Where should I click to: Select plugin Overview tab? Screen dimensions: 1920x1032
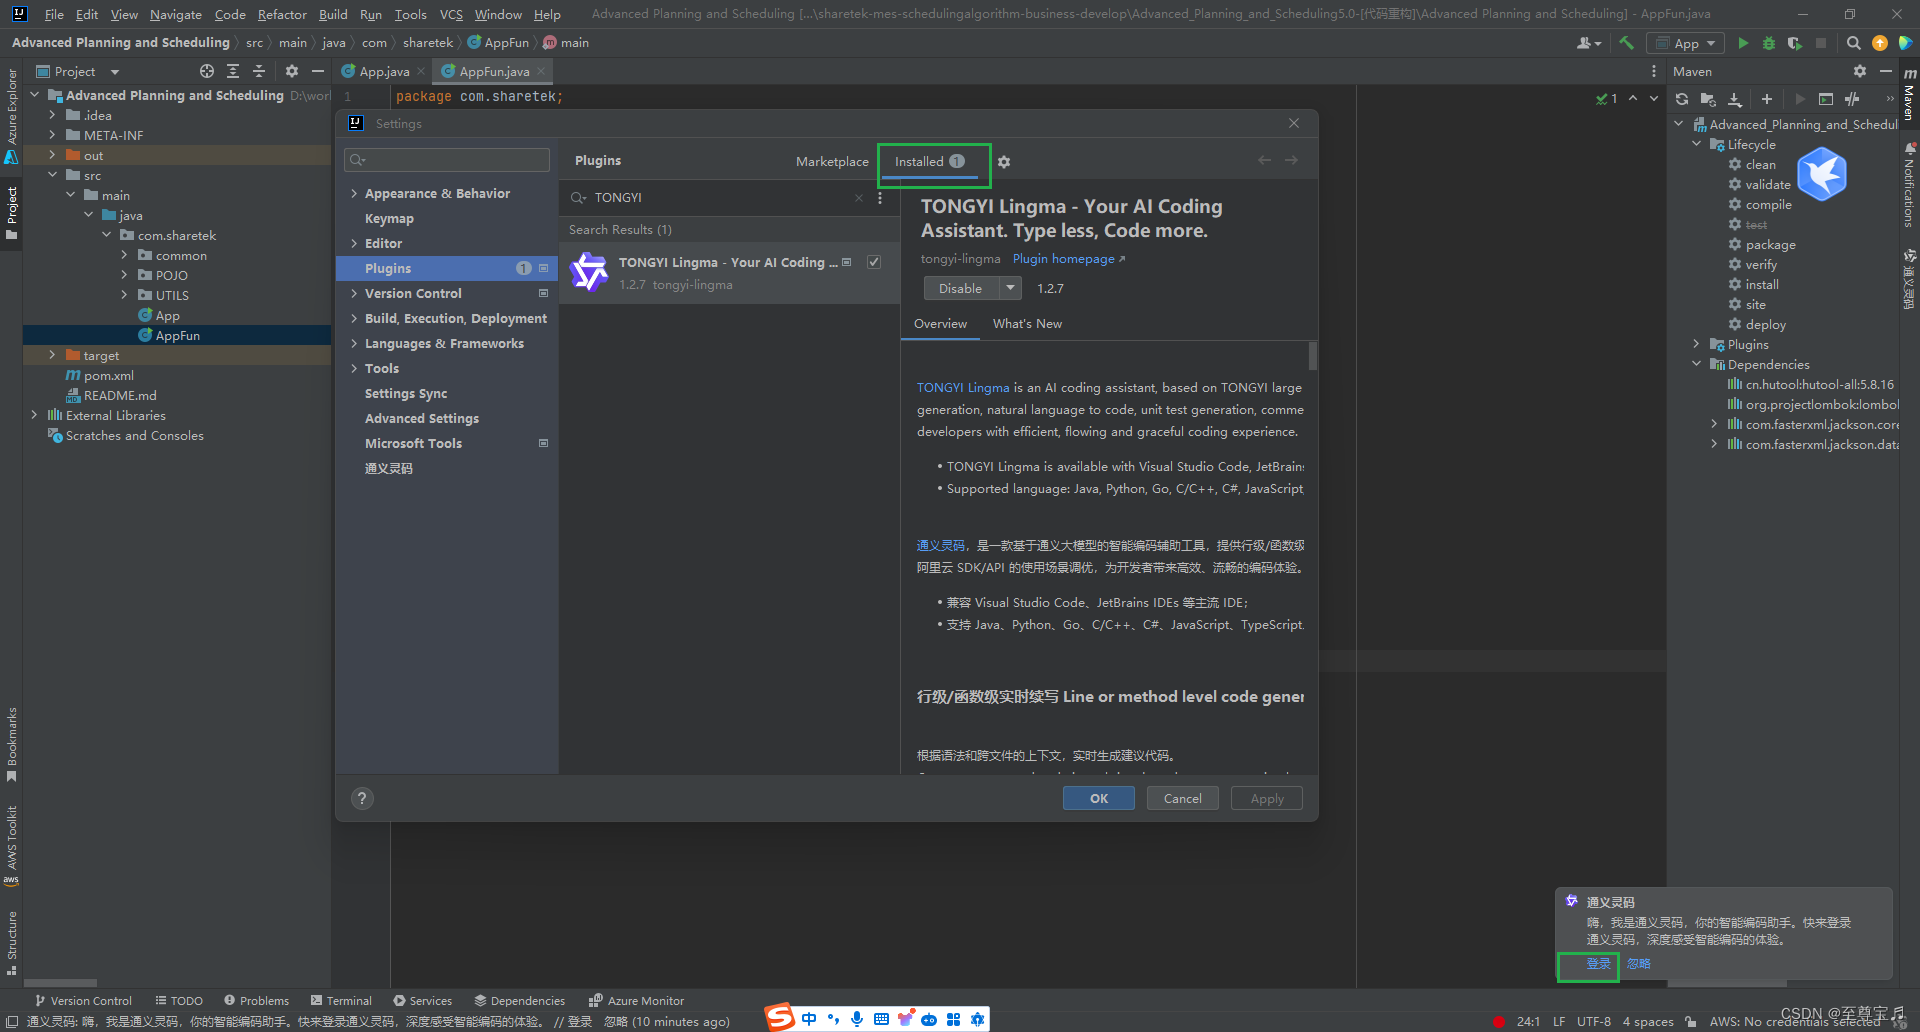pos(940,324)
